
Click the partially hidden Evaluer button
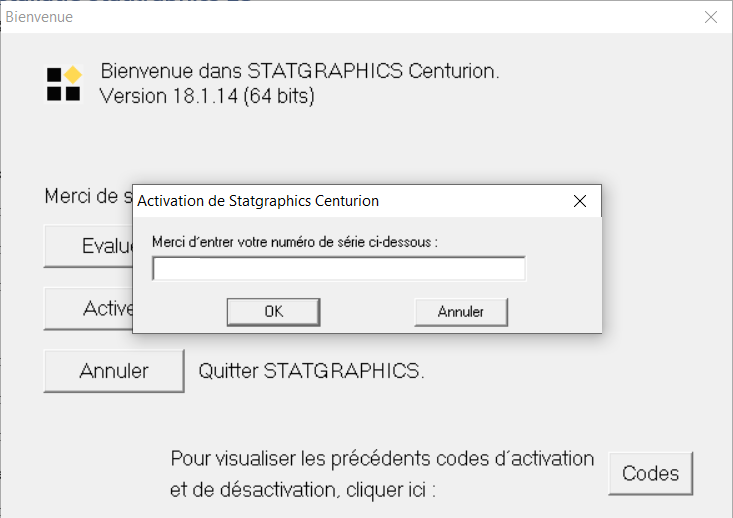click(x=88, y=246)
